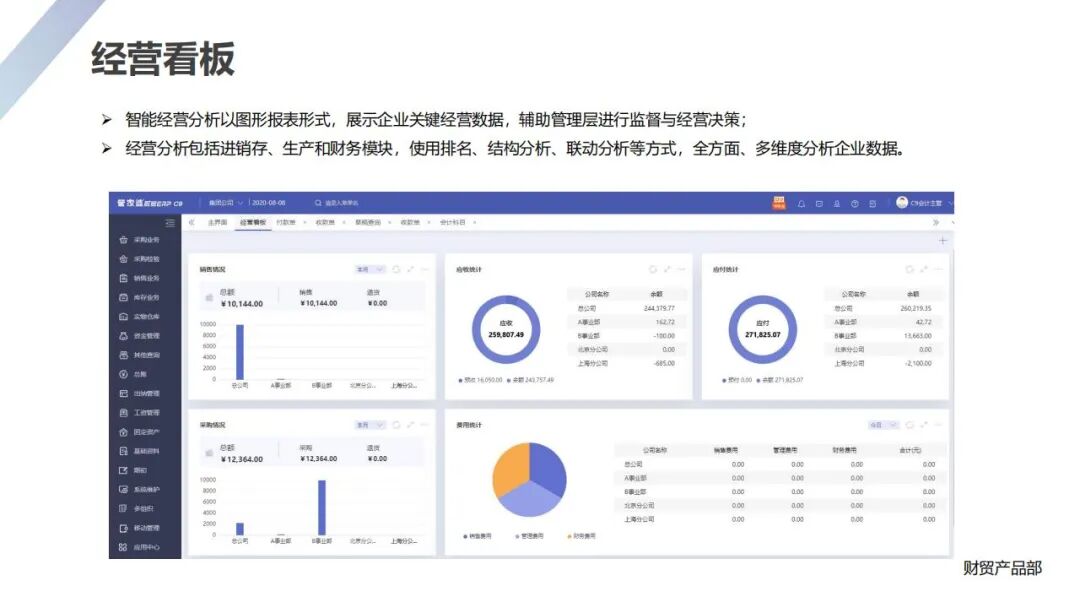Toggle the 销售费用 legend item
Screen dimensions: 1080x608
(478, 536)
